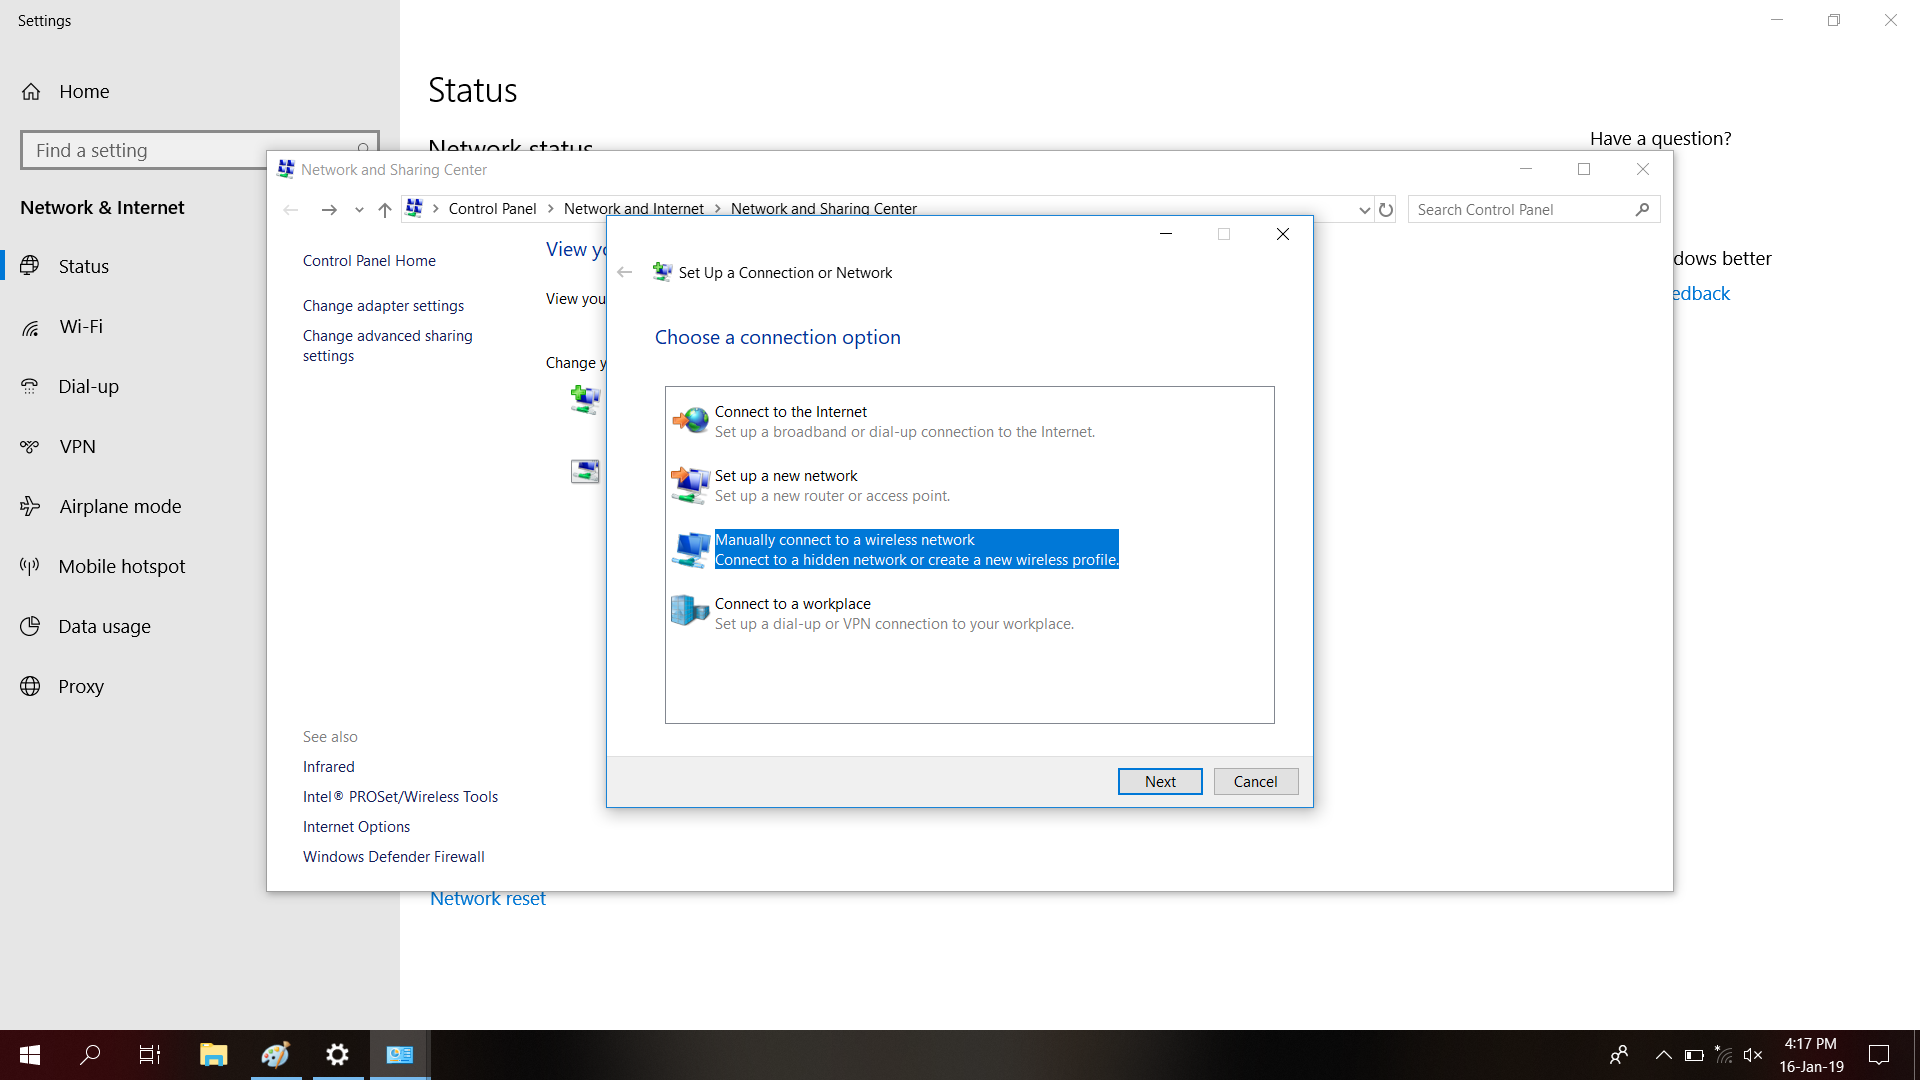1920x1080 pixels.
Task: Select Connect to a workplace icon
Action: tap(690, 610)
